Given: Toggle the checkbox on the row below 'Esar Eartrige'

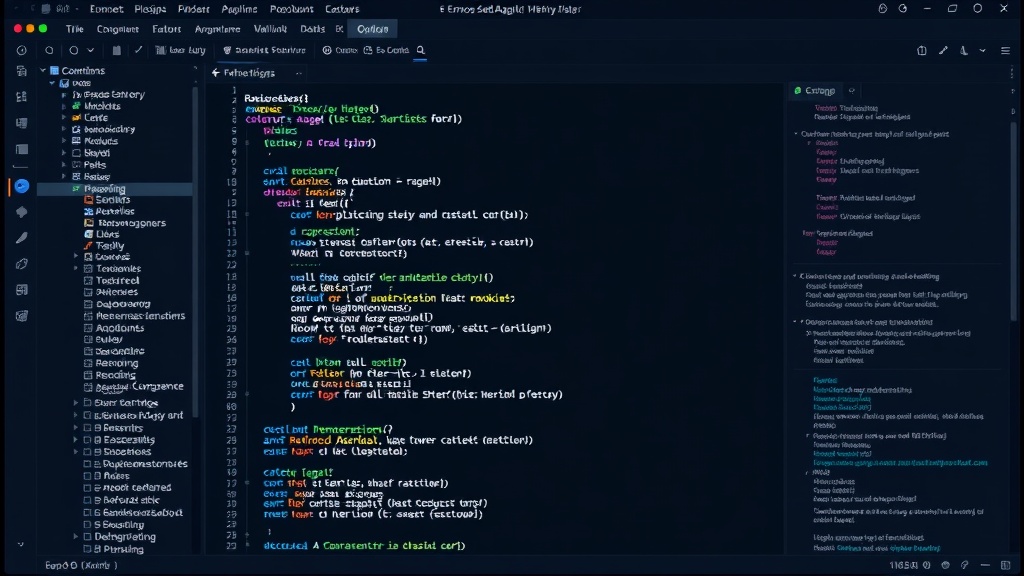Looking at the screenshot, I should 88,415.
